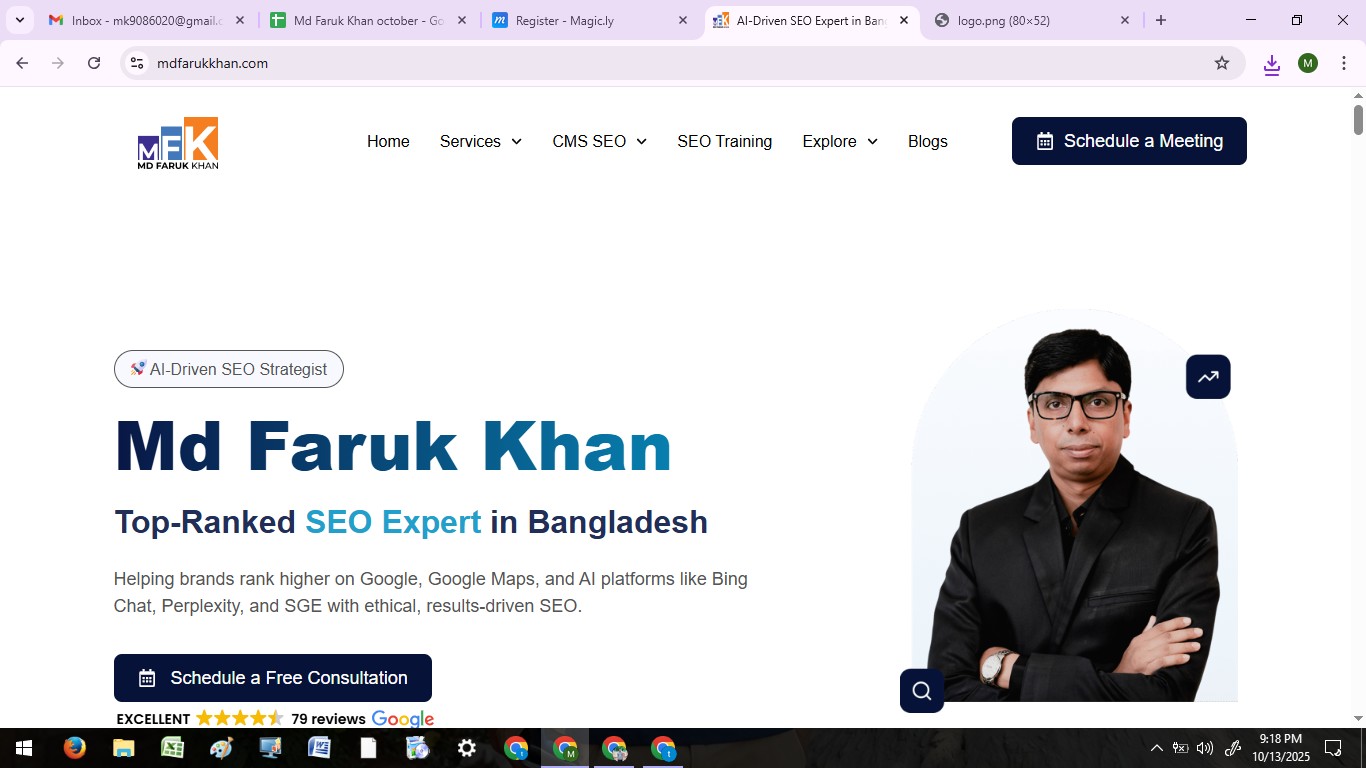Click Schedule a Free Consultation button
The height and width of the screenshot is (768, 1366).
(273, 678)
